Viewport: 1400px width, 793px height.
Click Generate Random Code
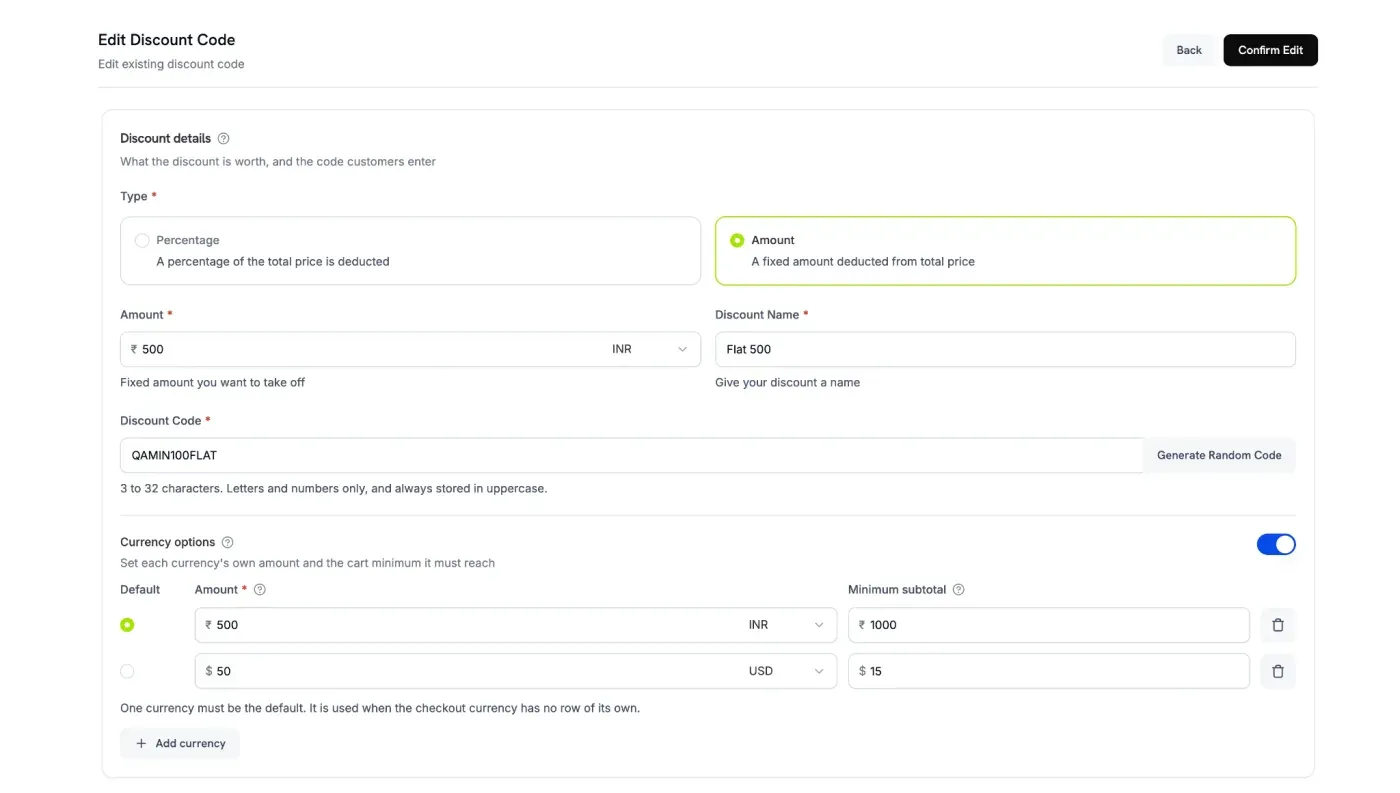pos(1219,455)
